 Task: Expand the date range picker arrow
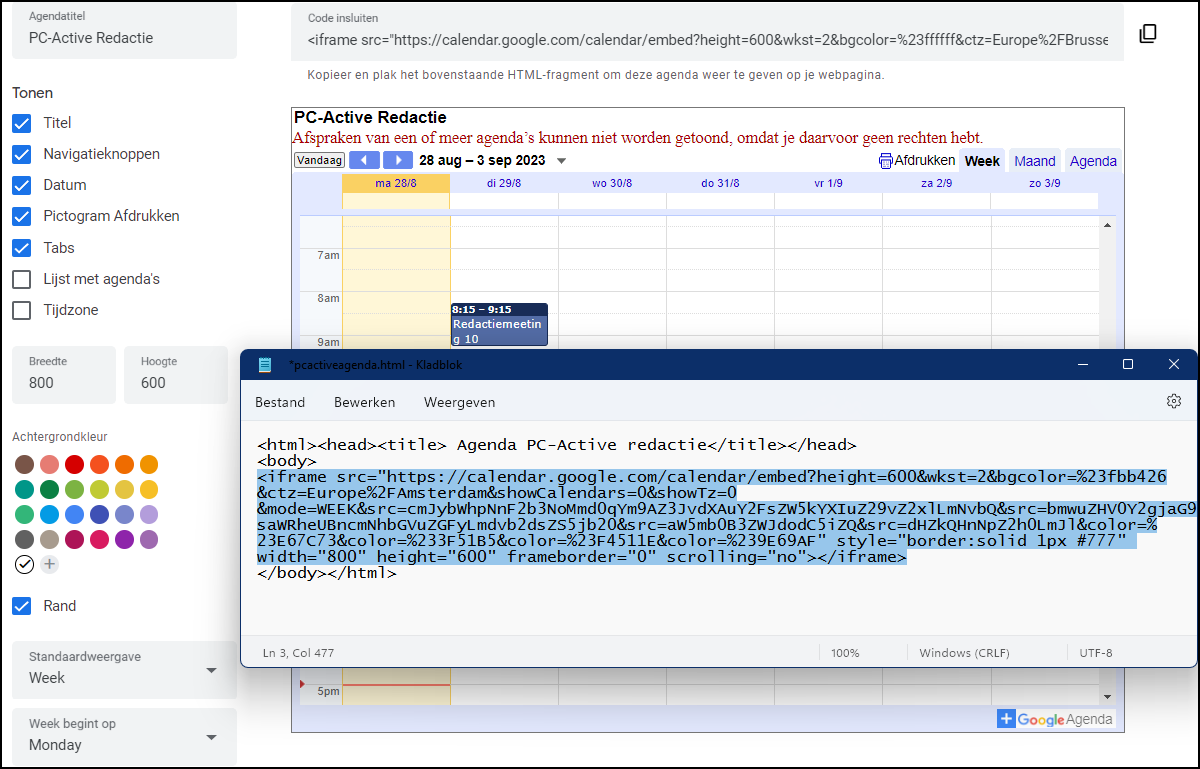coord(561,161)
